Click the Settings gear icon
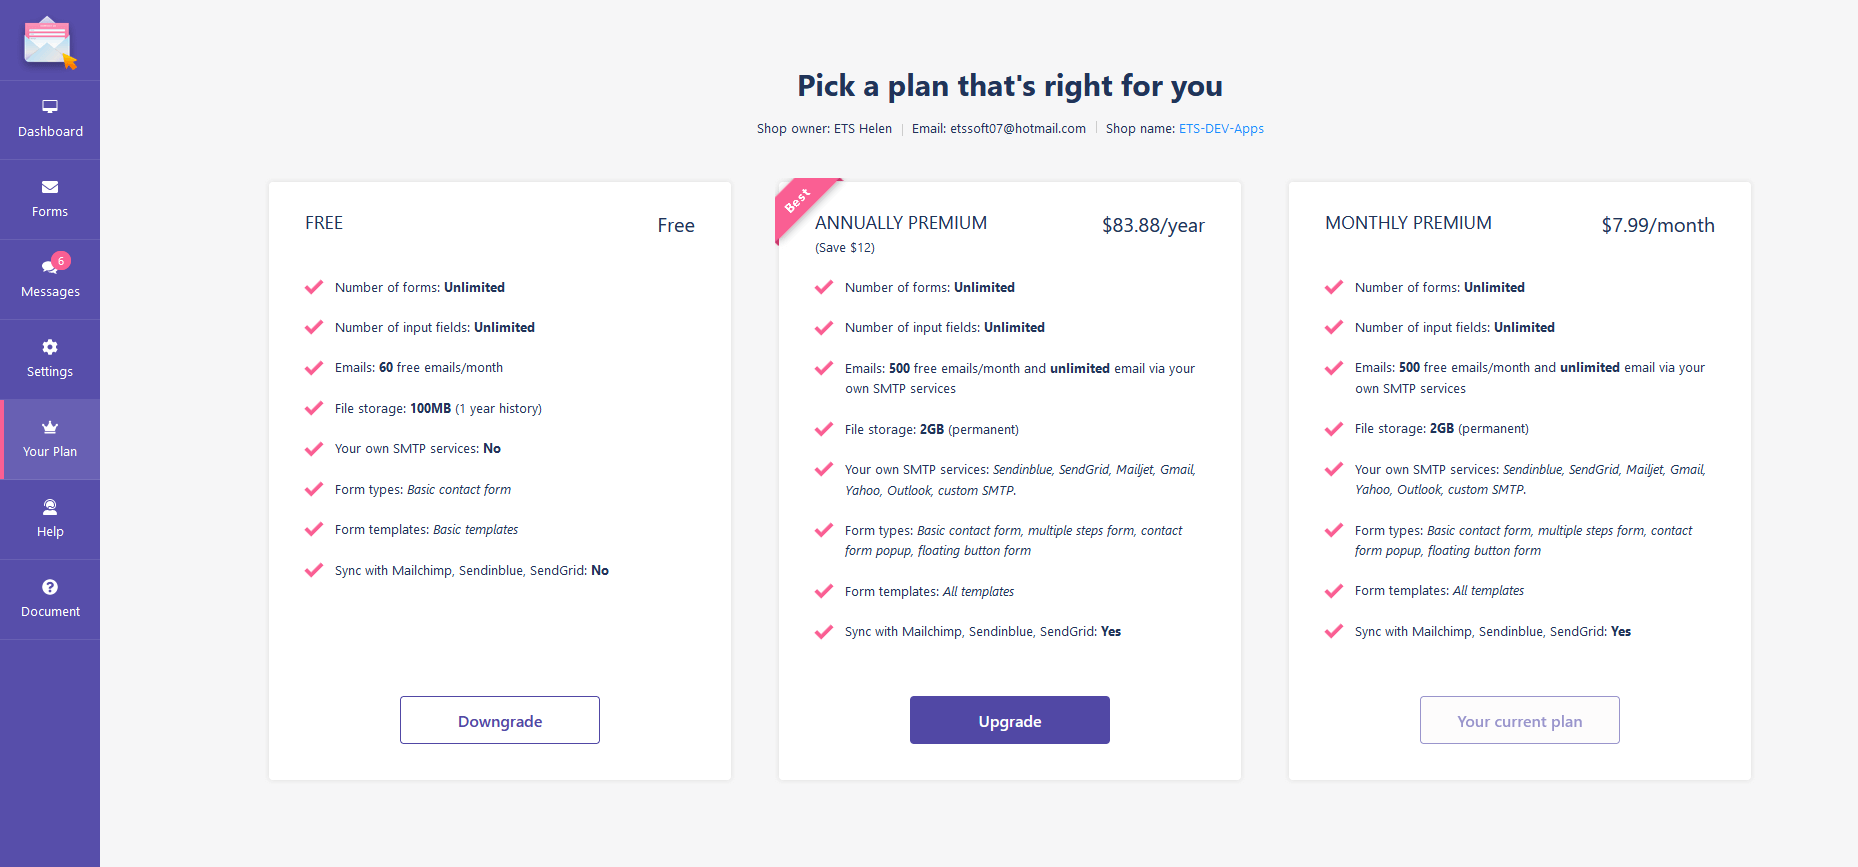The width and height of the screenshot is (1858, 867). point(50,347)
